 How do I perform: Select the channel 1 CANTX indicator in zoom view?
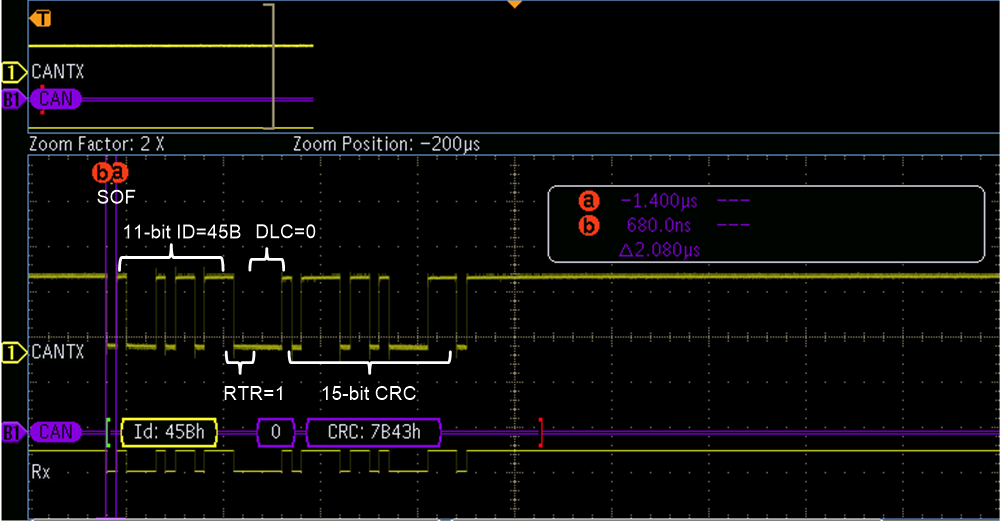[14, 353]
